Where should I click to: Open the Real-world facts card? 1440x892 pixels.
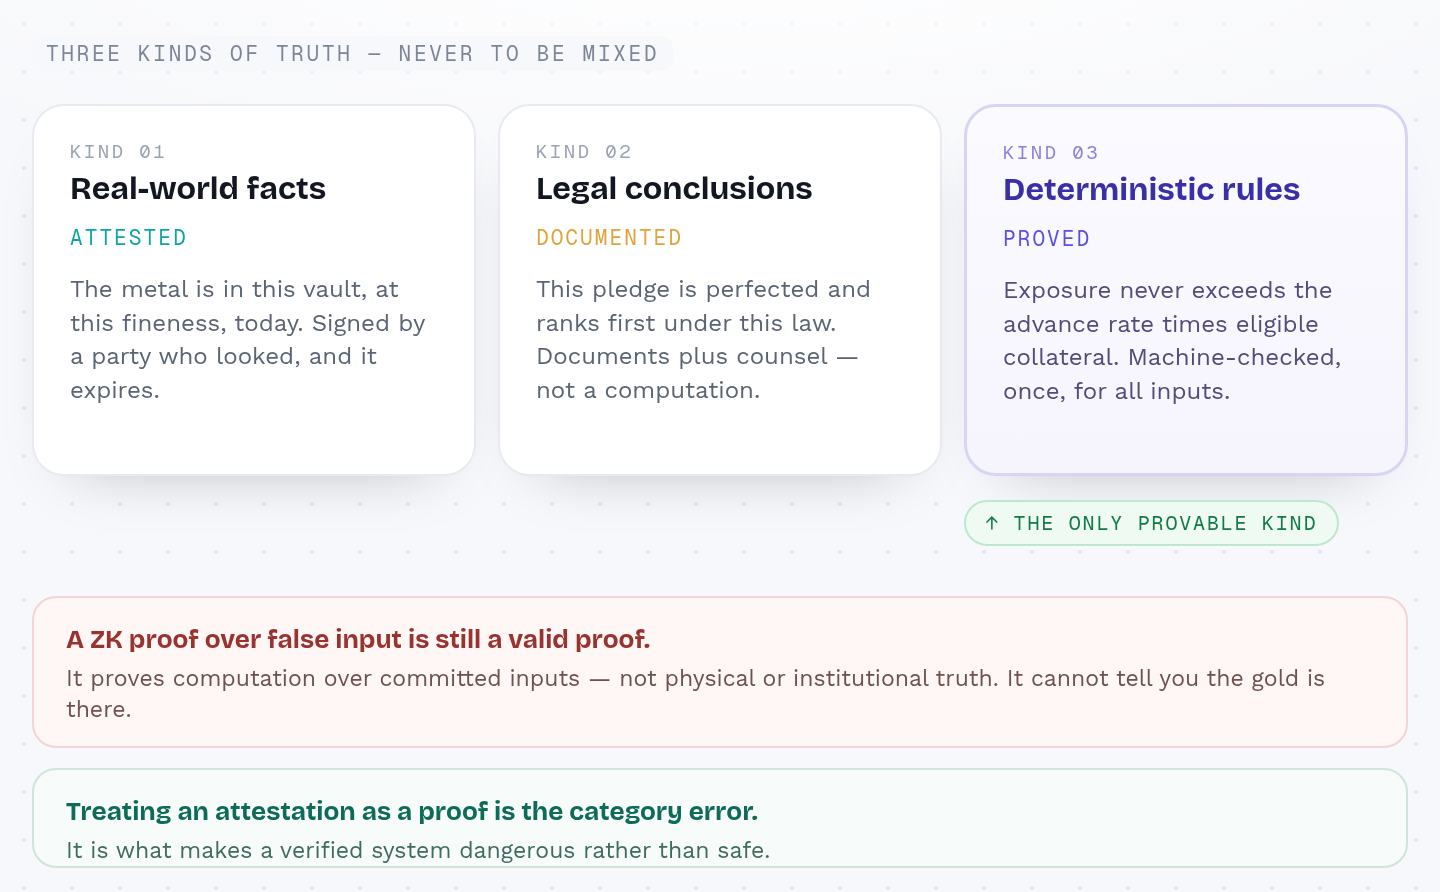[x=254, y=290]
